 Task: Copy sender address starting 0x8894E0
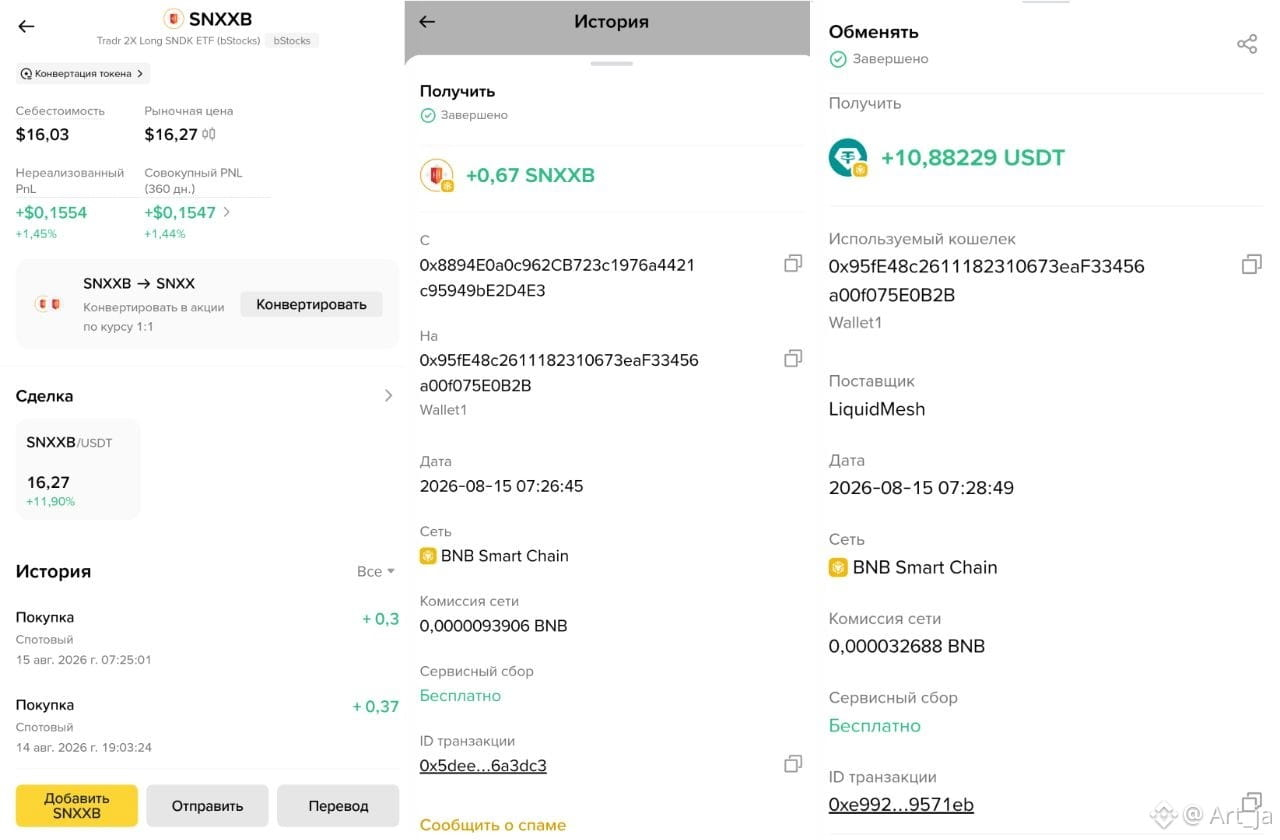[793, 263]
